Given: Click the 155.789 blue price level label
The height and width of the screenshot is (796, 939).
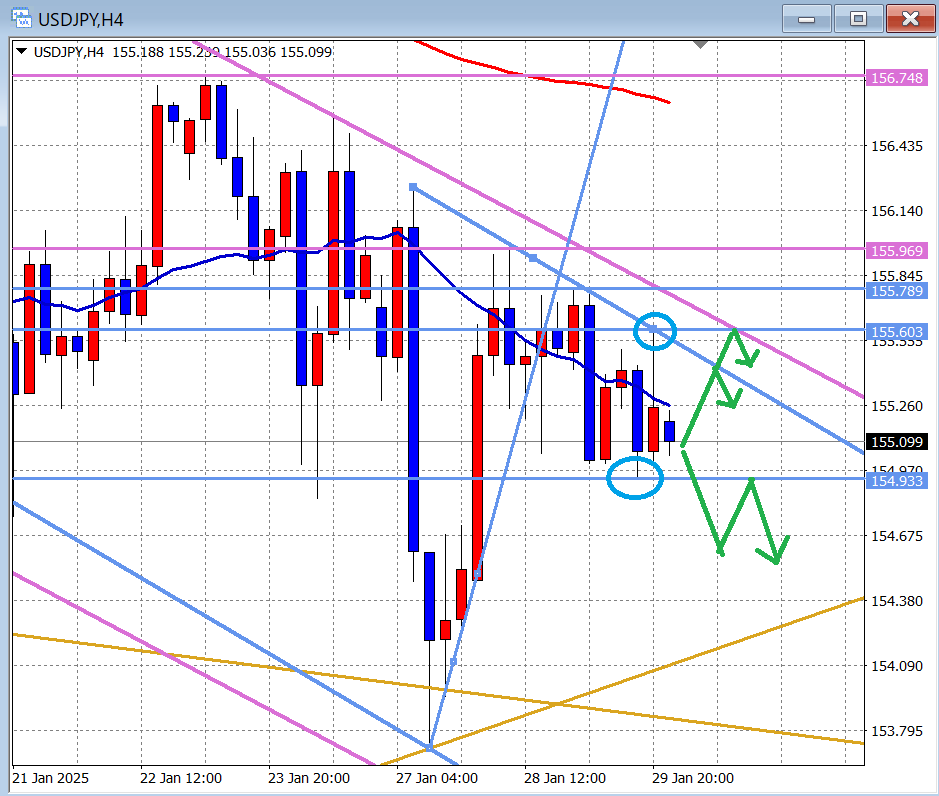Looking at the screenshot, I should click(896, 290).
